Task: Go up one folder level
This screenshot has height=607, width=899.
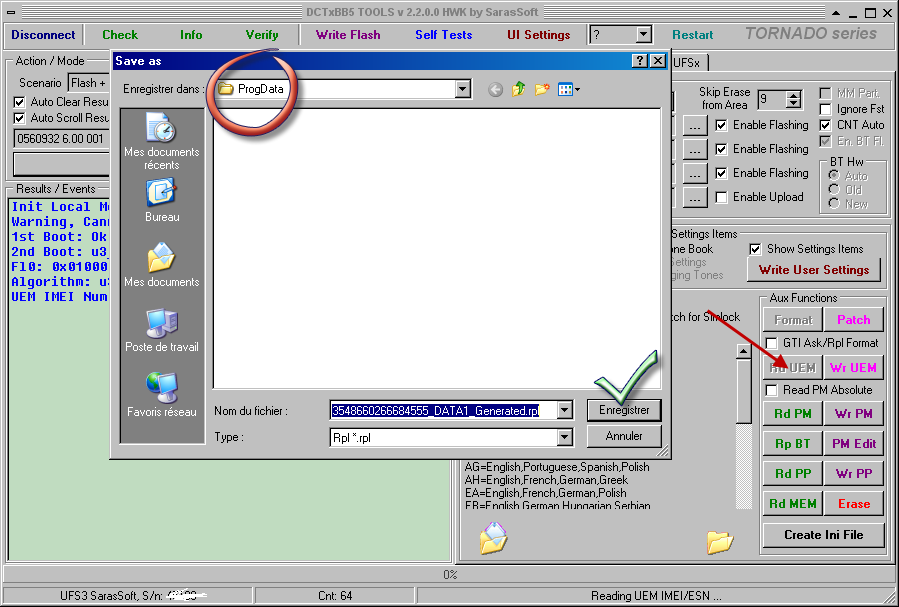Action: point(519,89)
